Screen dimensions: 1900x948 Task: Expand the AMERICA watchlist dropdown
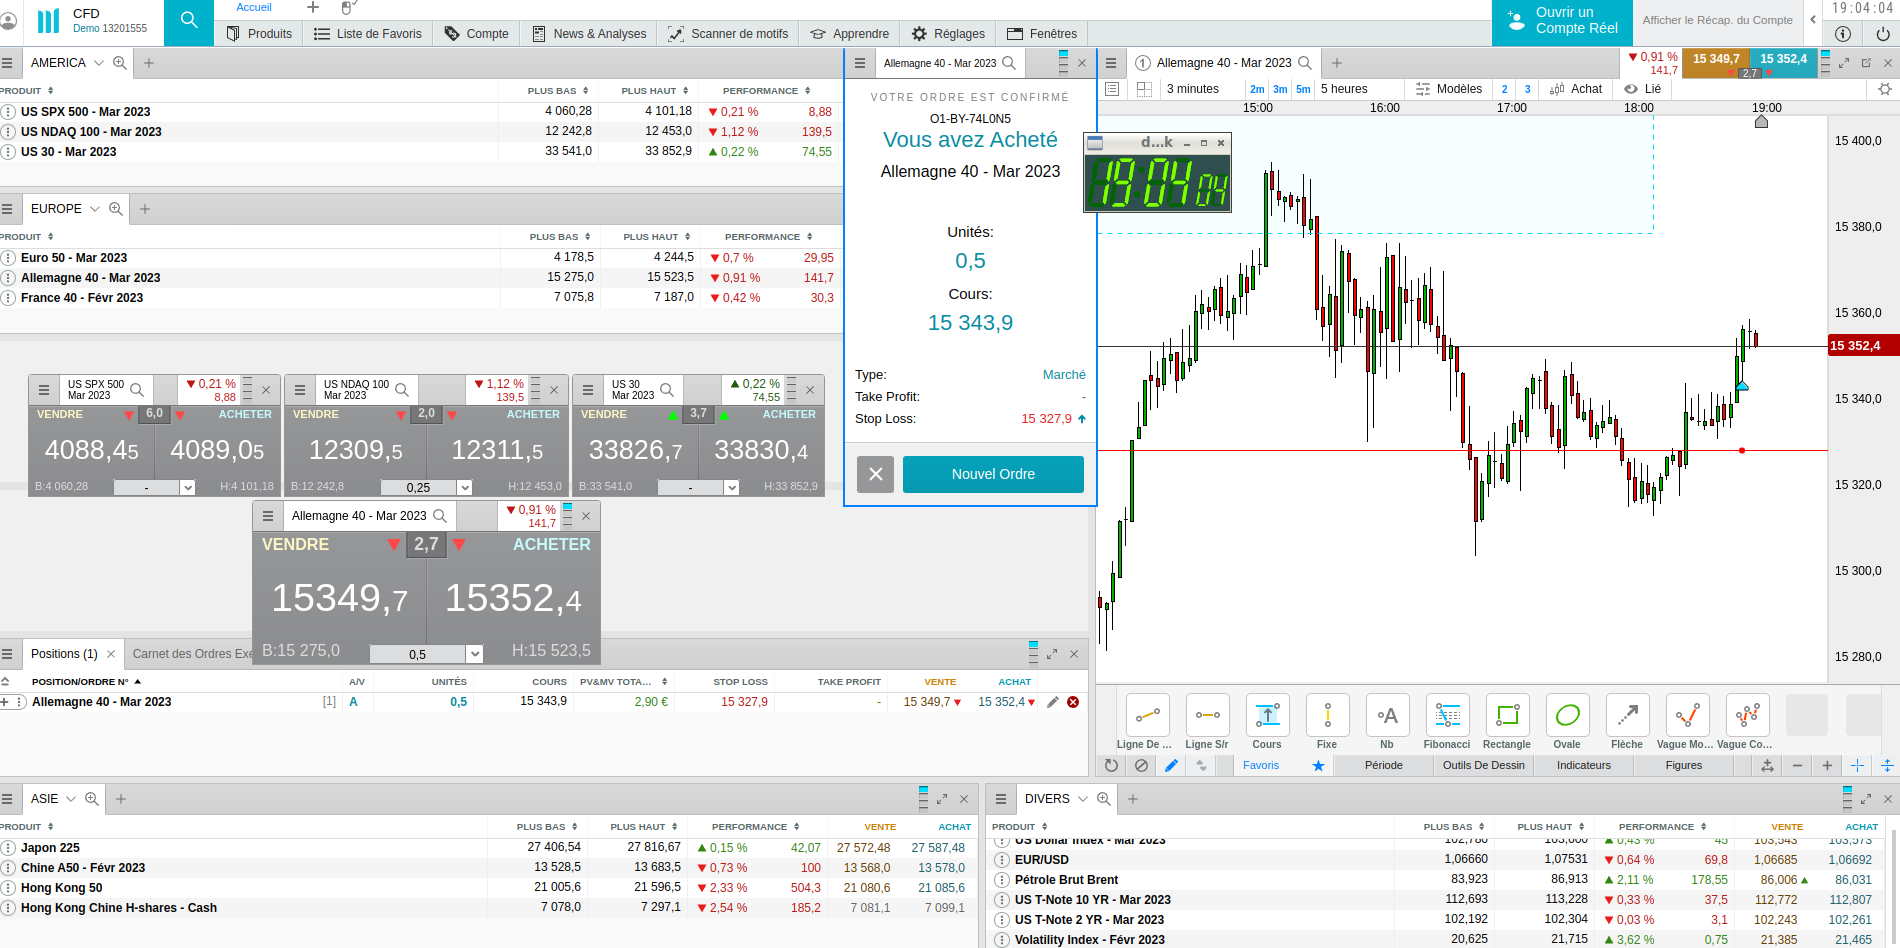[99, 63]
